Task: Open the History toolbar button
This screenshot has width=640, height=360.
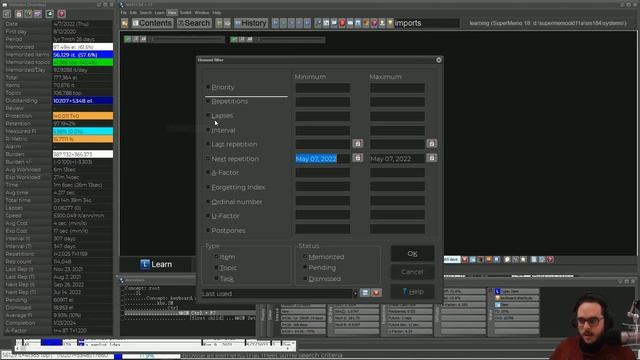Action: coord(251,23)
